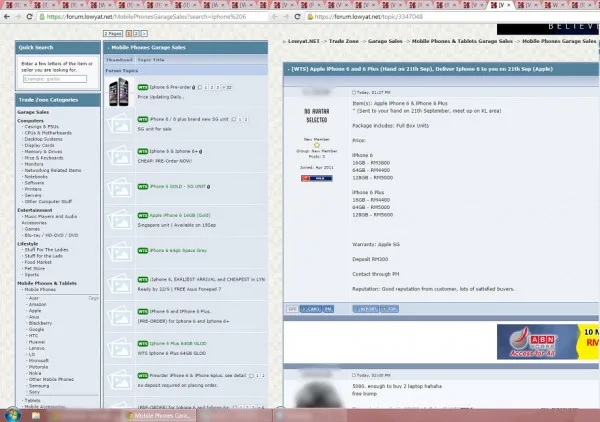Open File Explorer from the taskbar
The width and height of the screenshot is (600, 422).
click(36, 415)
